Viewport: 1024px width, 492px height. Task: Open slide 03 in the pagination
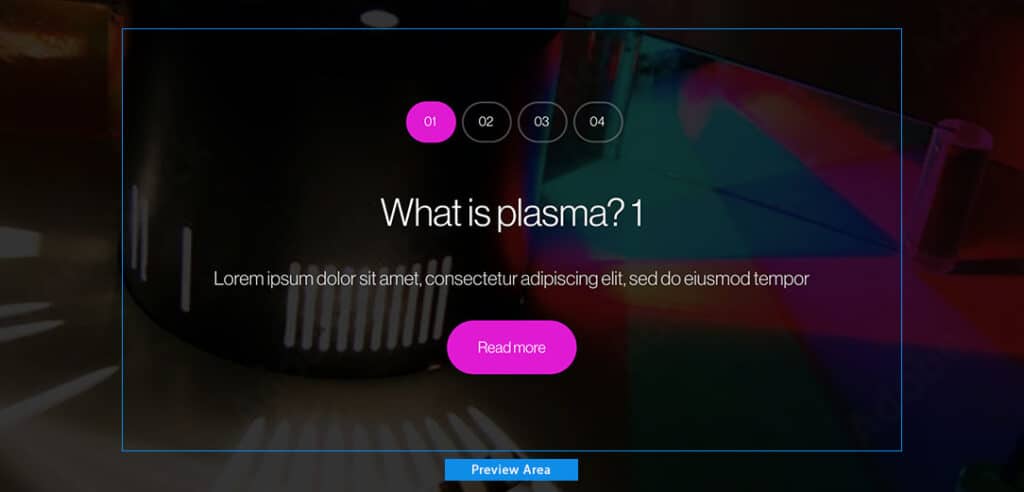tap(541, 122)
